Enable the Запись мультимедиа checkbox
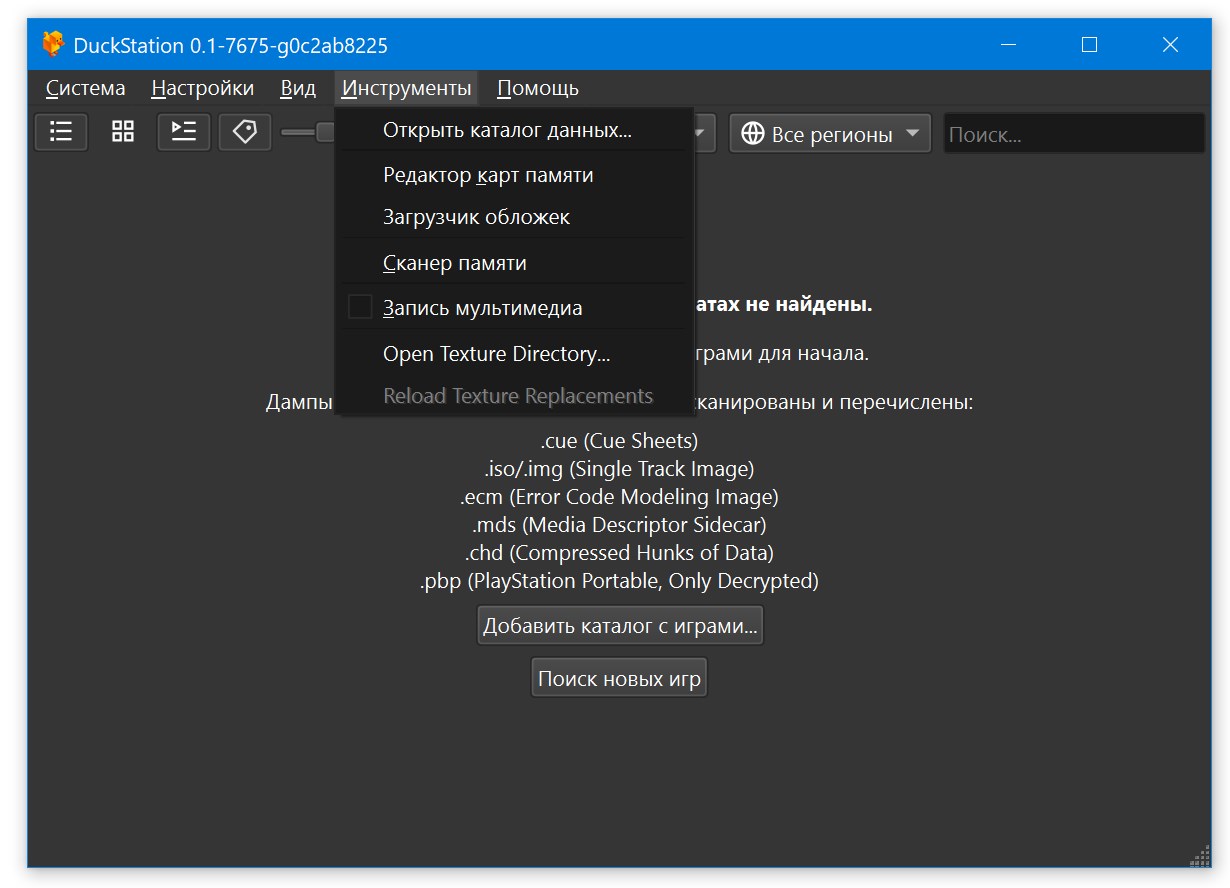Image resolution: width=1230 pixels, height=888 pixels. click(360, 307)
